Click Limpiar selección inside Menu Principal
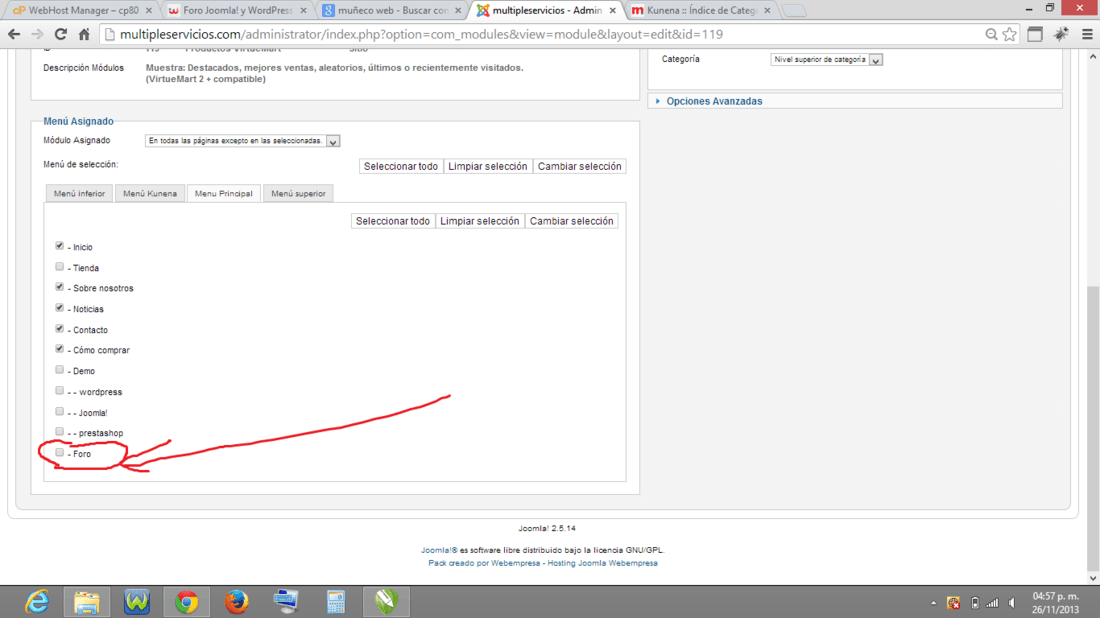Screen dimensions: 1100x618 pos(480,221)
